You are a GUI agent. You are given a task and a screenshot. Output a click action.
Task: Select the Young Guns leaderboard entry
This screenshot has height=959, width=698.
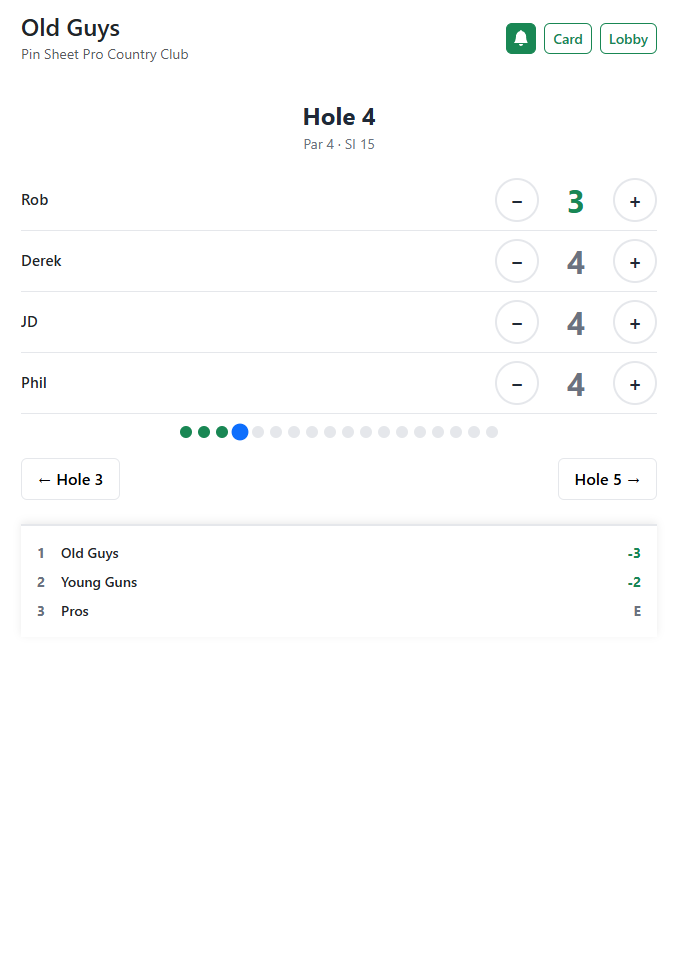pyautogui.click(x=339, y=582)
